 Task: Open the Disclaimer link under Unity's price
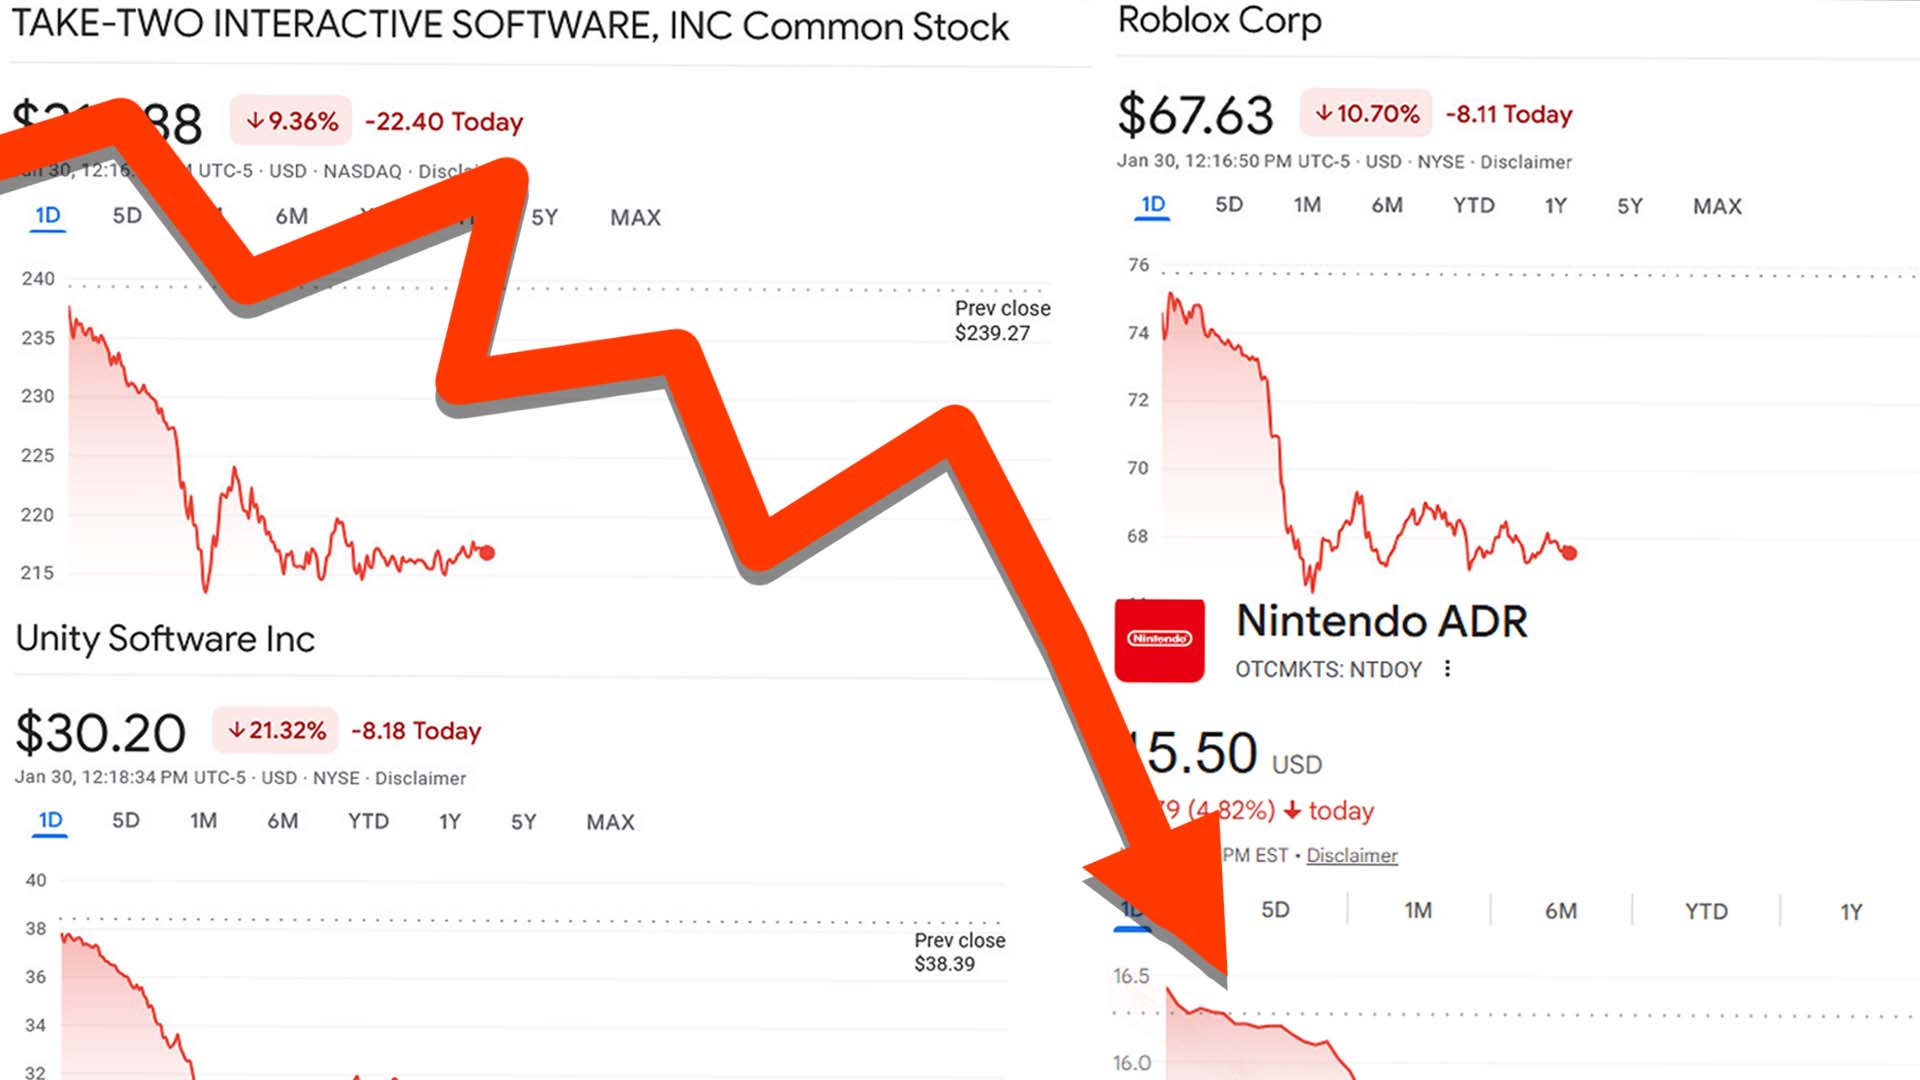tap(424, 778)
